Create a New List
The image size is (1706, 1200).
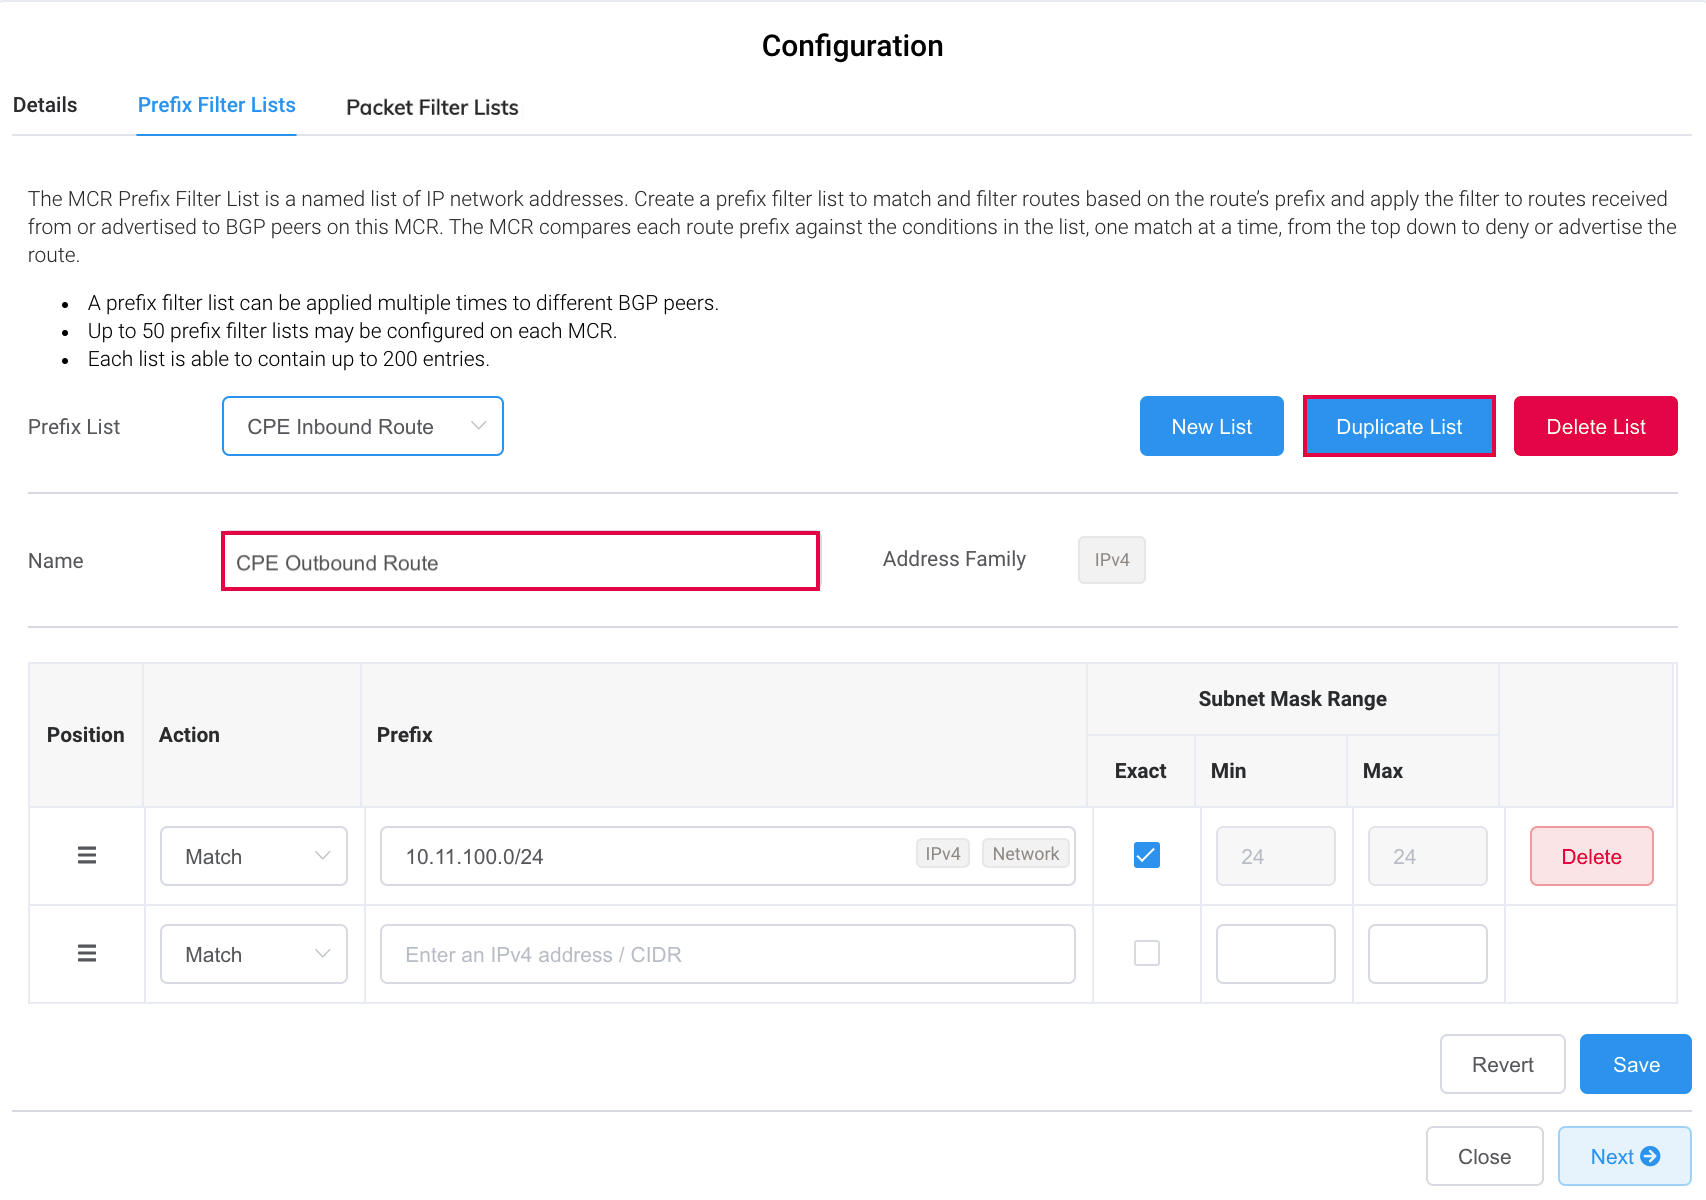click(1211, 426)
